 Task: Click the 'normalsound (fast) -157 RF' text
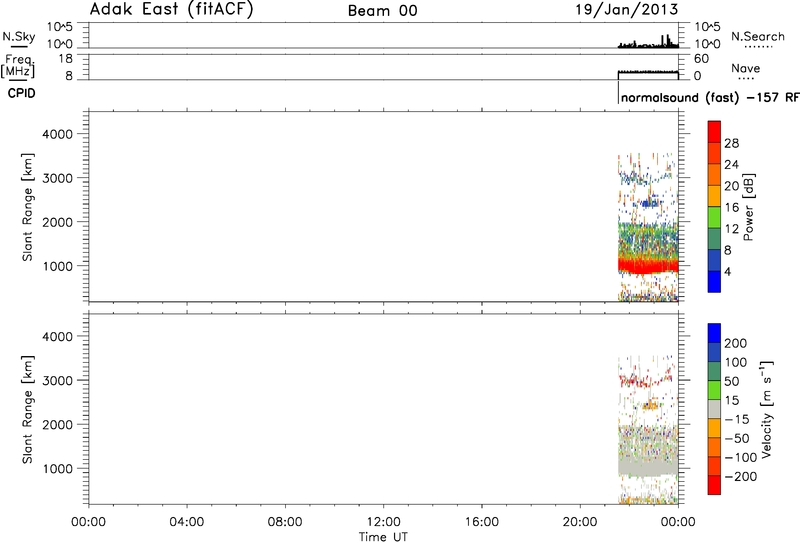coord(710,97)
